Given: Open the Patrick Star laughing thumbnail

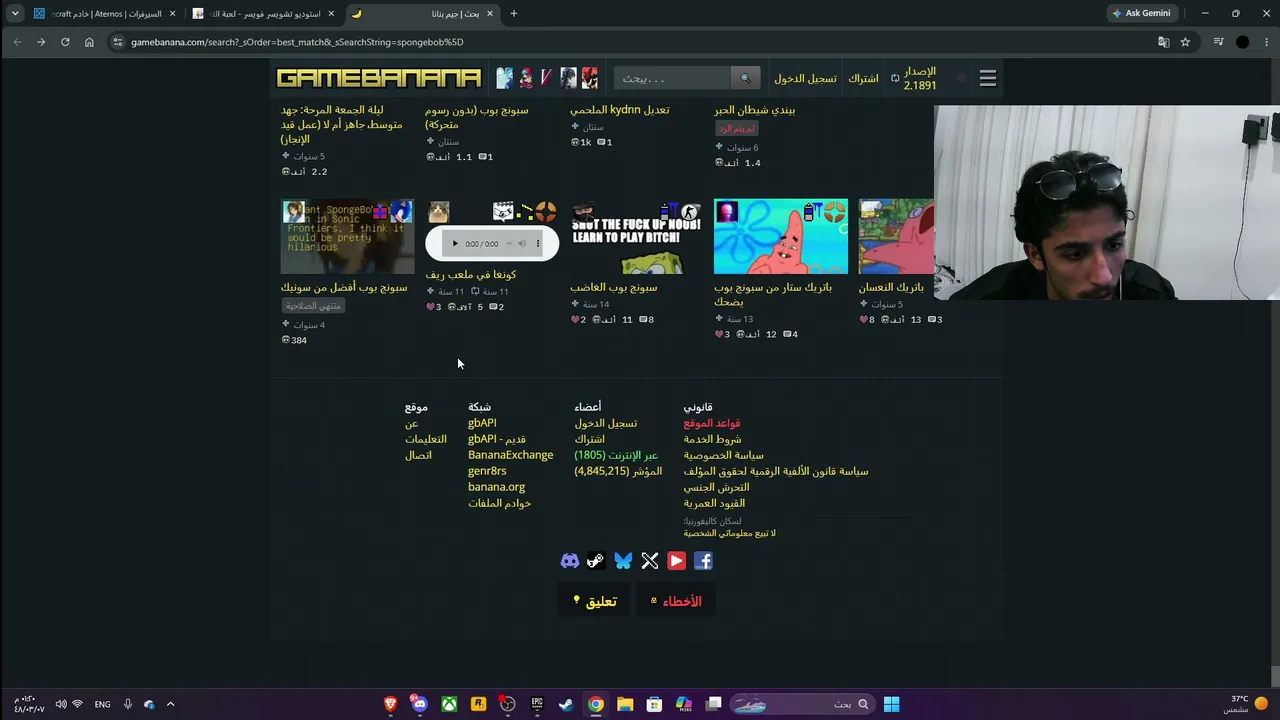Looking at the screenshot, I should coord(781,237).
